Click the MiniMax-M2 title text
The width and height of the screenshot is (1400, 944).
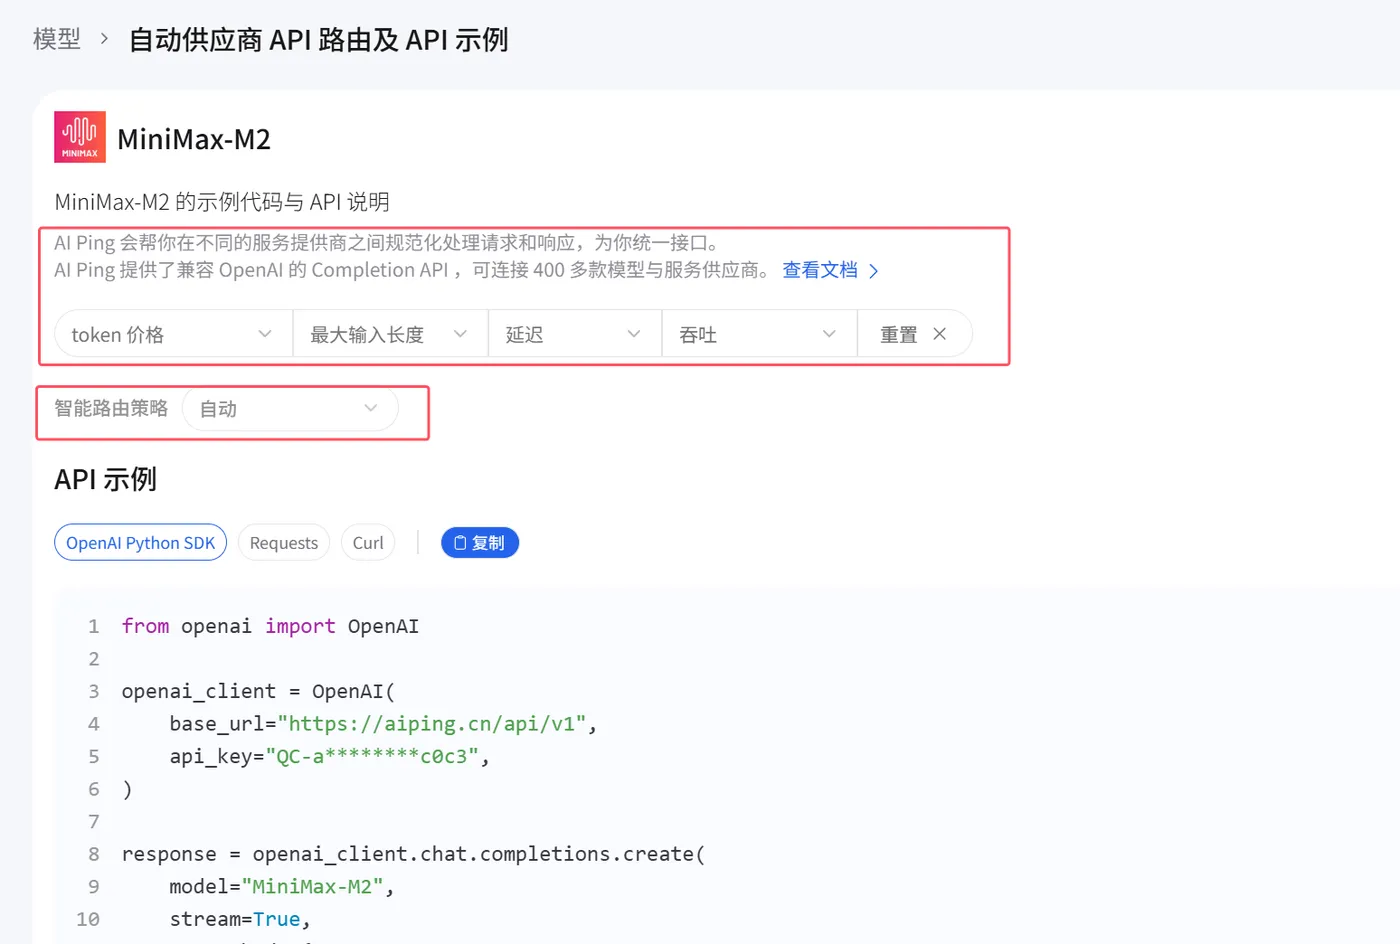[x=194, y=139]
